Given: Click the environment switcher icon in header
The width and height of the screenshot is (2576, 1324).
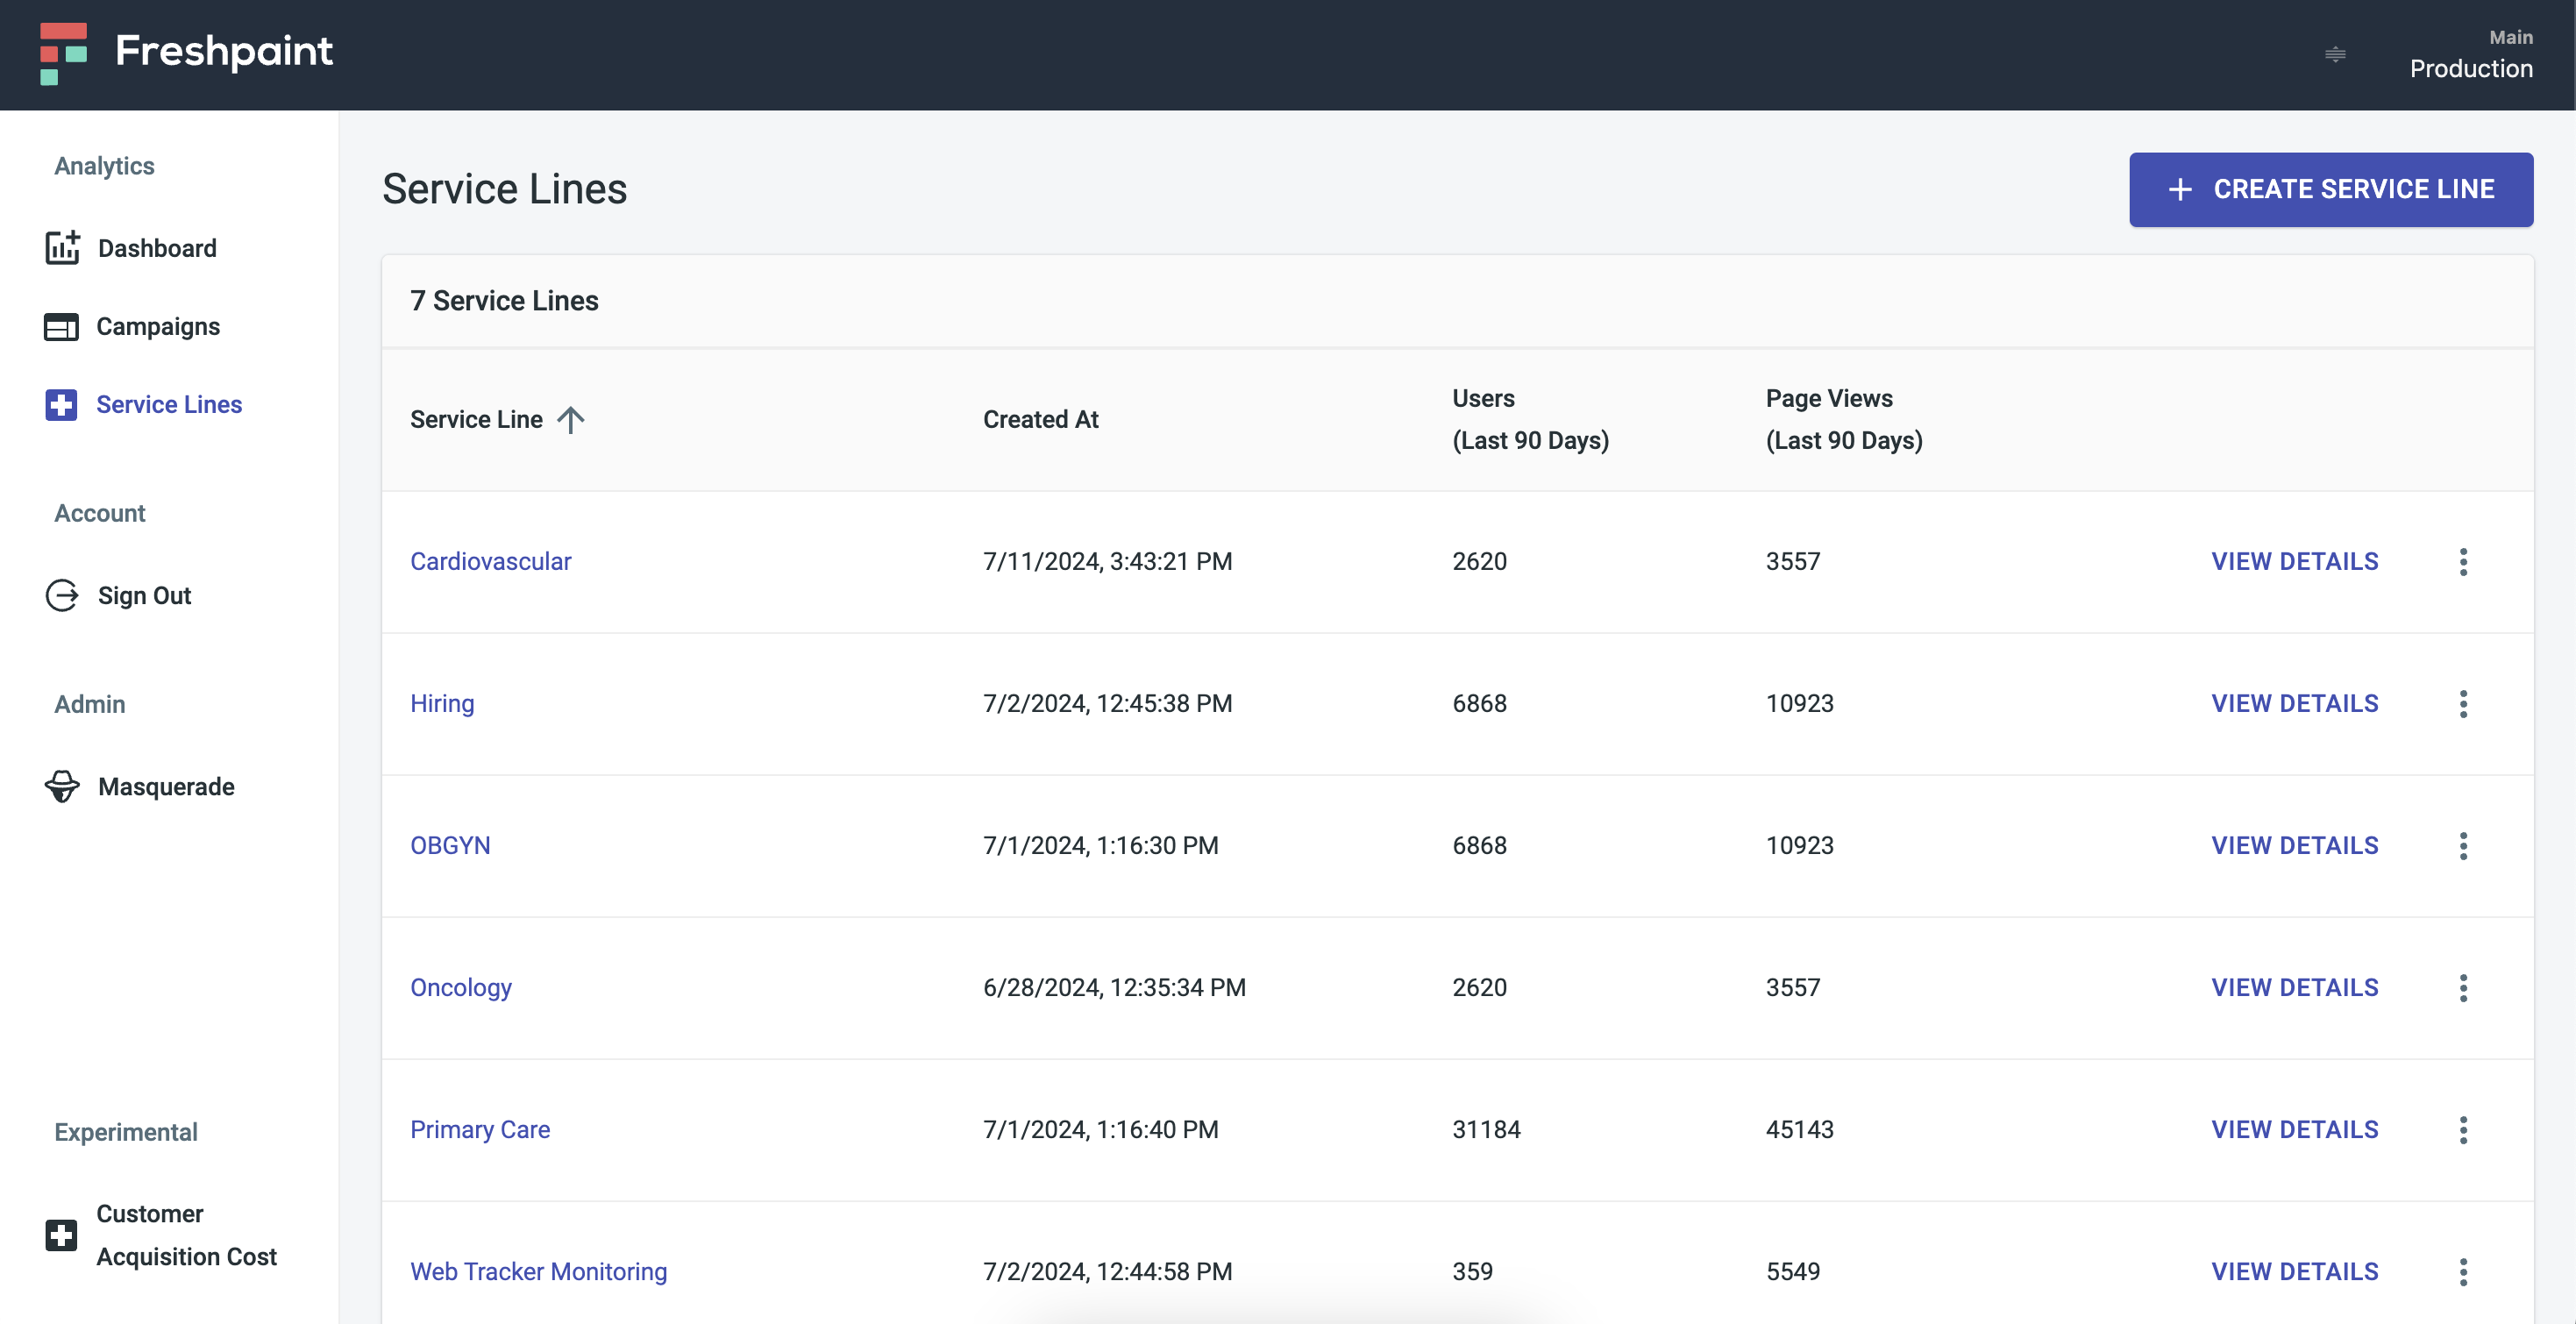Looking at the screenshot, I should click(2335, 54).
